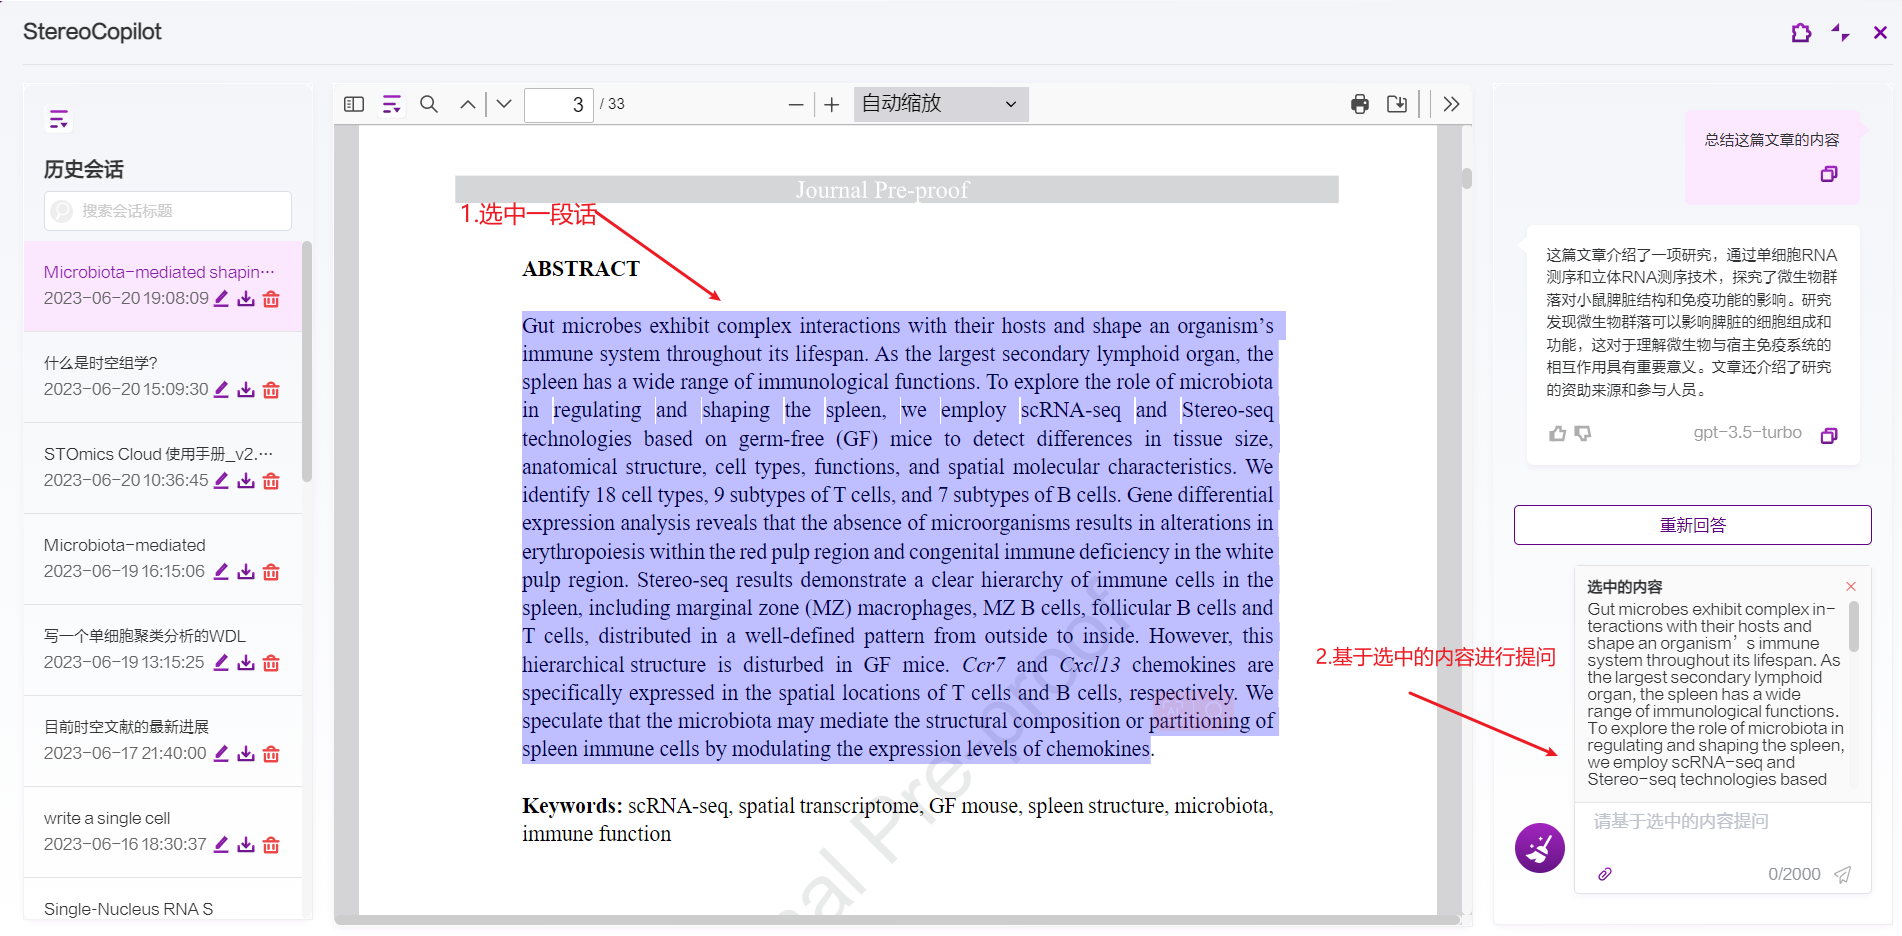
Task: Open the PDF search magnifier
Action: (429, 104)
